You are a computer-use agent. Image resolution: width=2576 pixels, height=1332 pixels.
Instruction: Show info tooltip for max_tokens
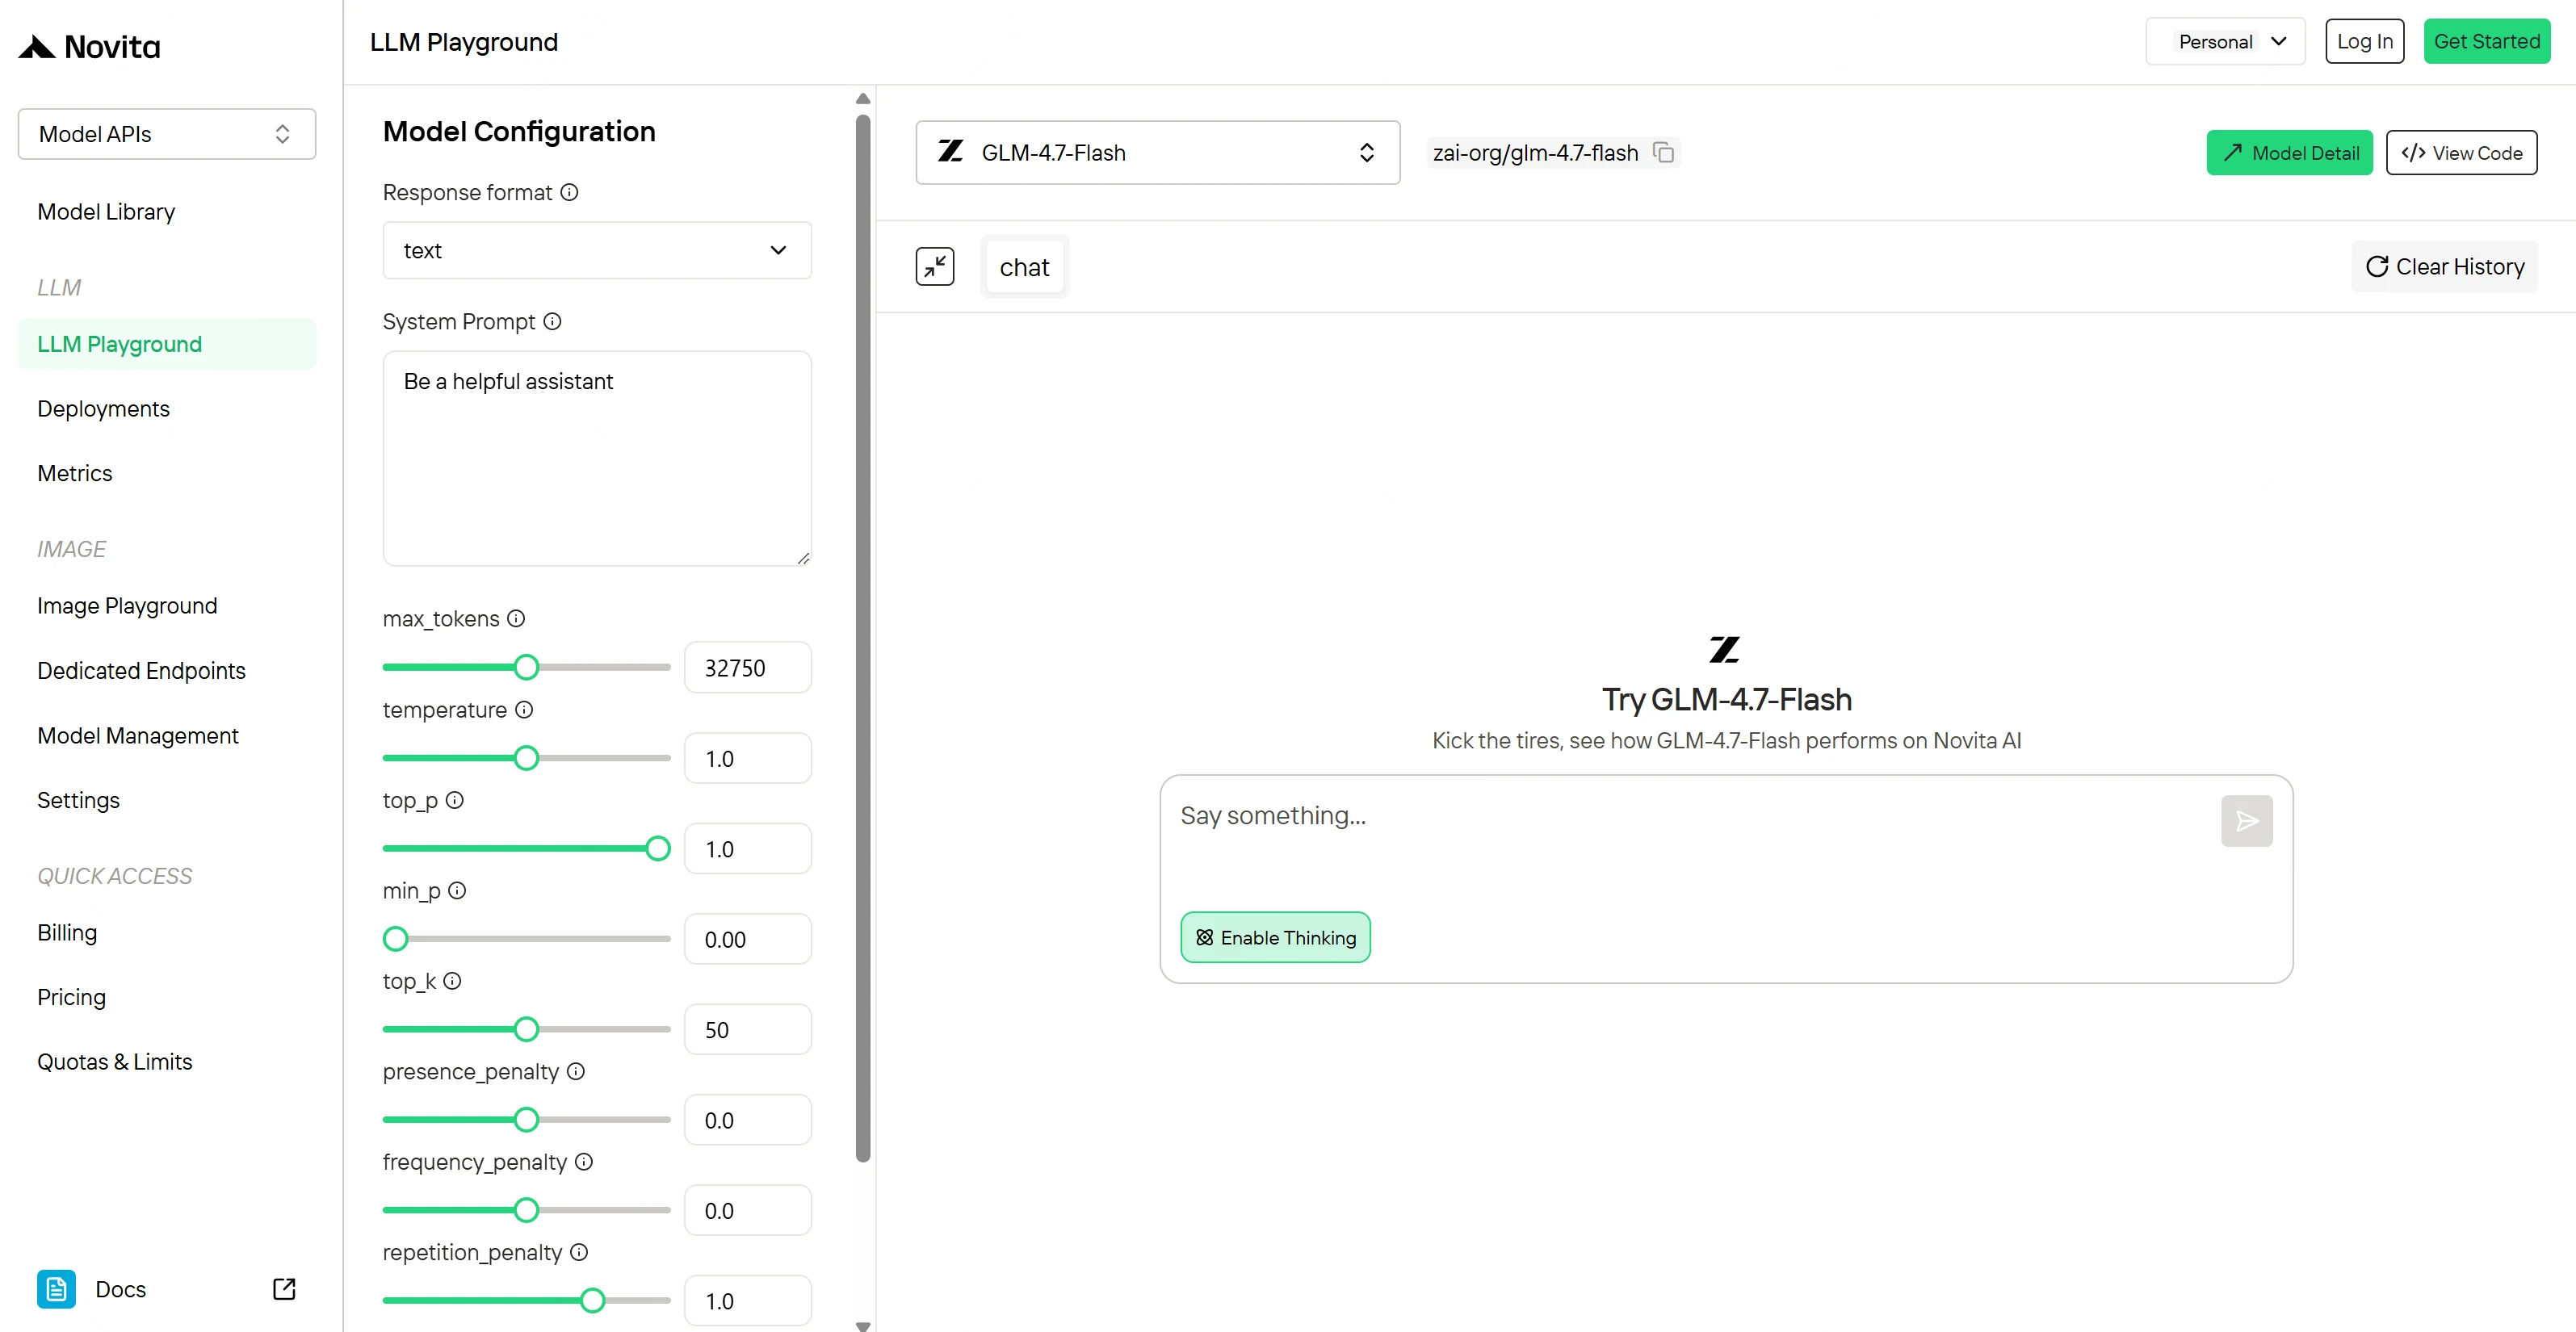[516, 618]
